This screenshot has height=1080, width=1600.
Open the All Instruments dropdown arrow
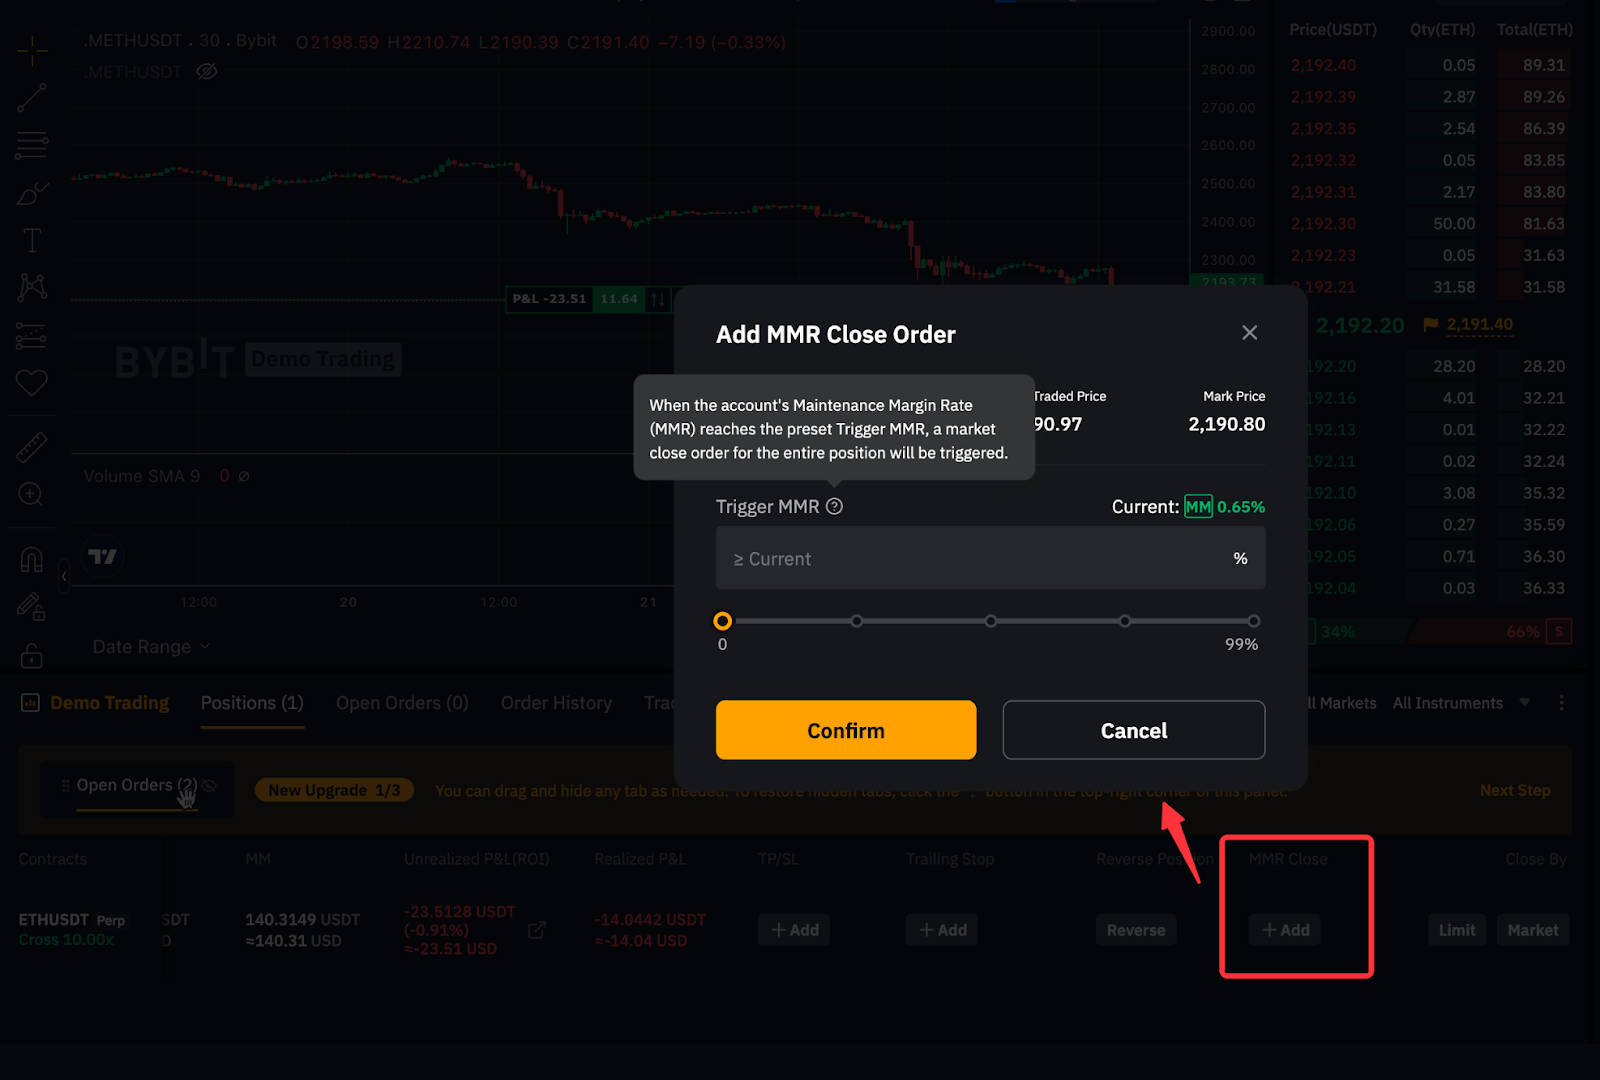(1525, 703)
